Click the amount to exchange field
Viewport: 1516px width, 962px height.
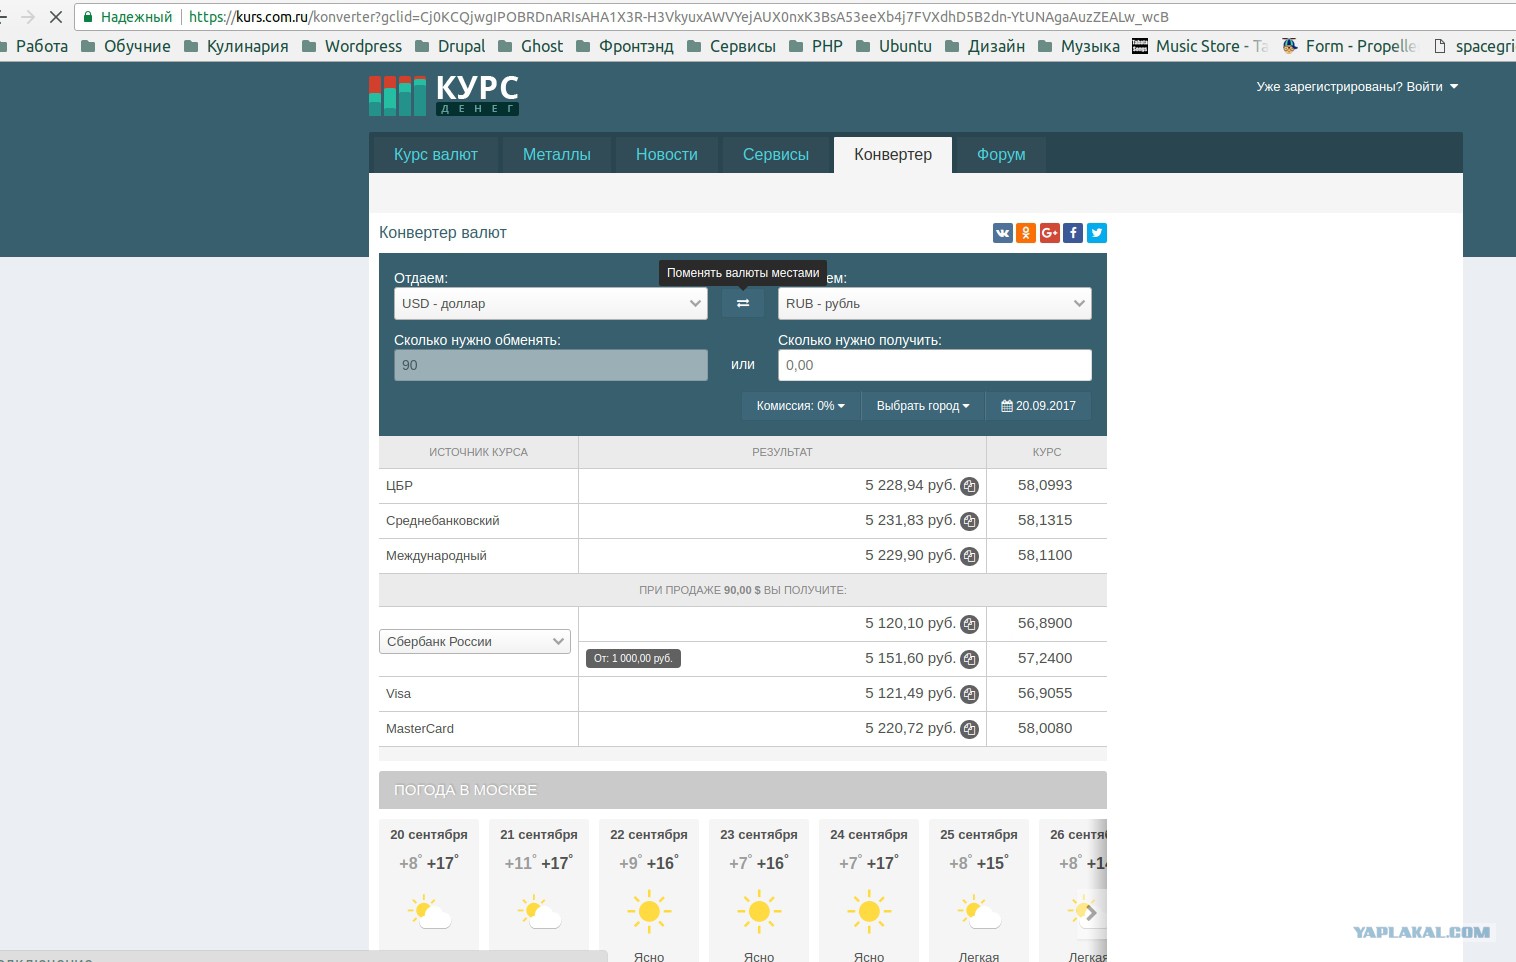click(x=551, y=365)
